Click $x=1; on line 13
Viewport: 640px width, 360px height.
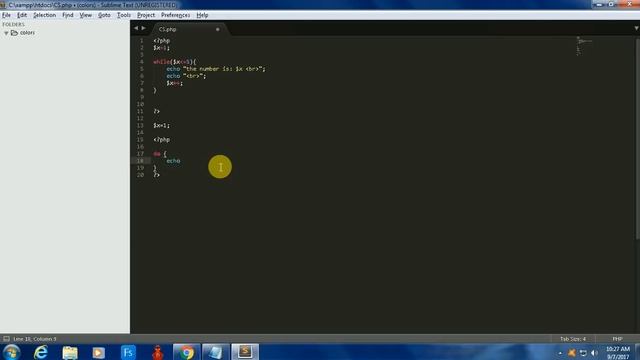pyautogui.click(x=162, y=125)
